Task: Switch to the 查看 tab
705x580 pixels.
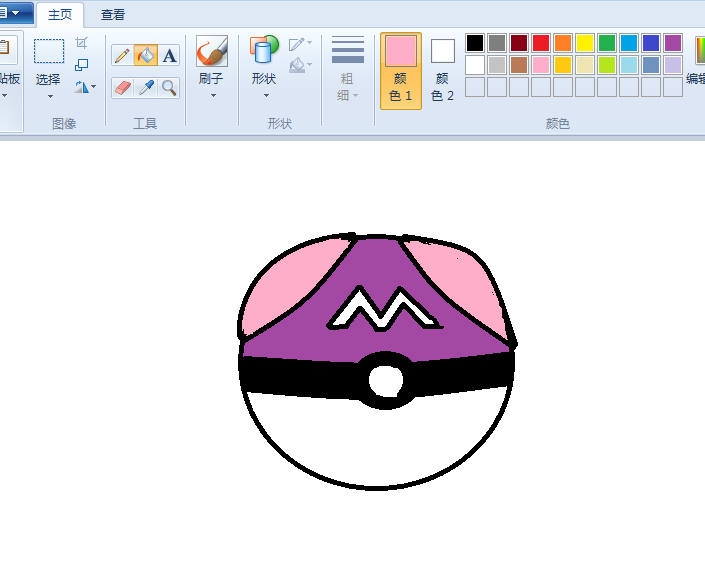Action: pos(112,14)
